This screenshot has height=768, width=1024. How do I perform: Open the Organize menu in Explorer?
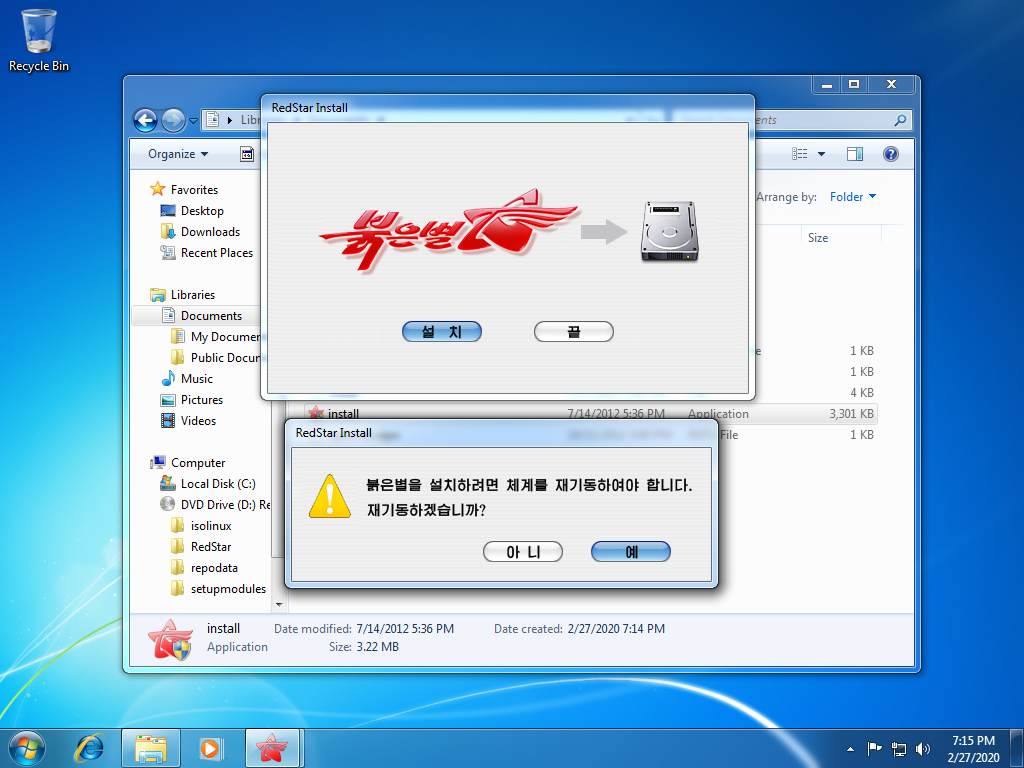(178, 154)
